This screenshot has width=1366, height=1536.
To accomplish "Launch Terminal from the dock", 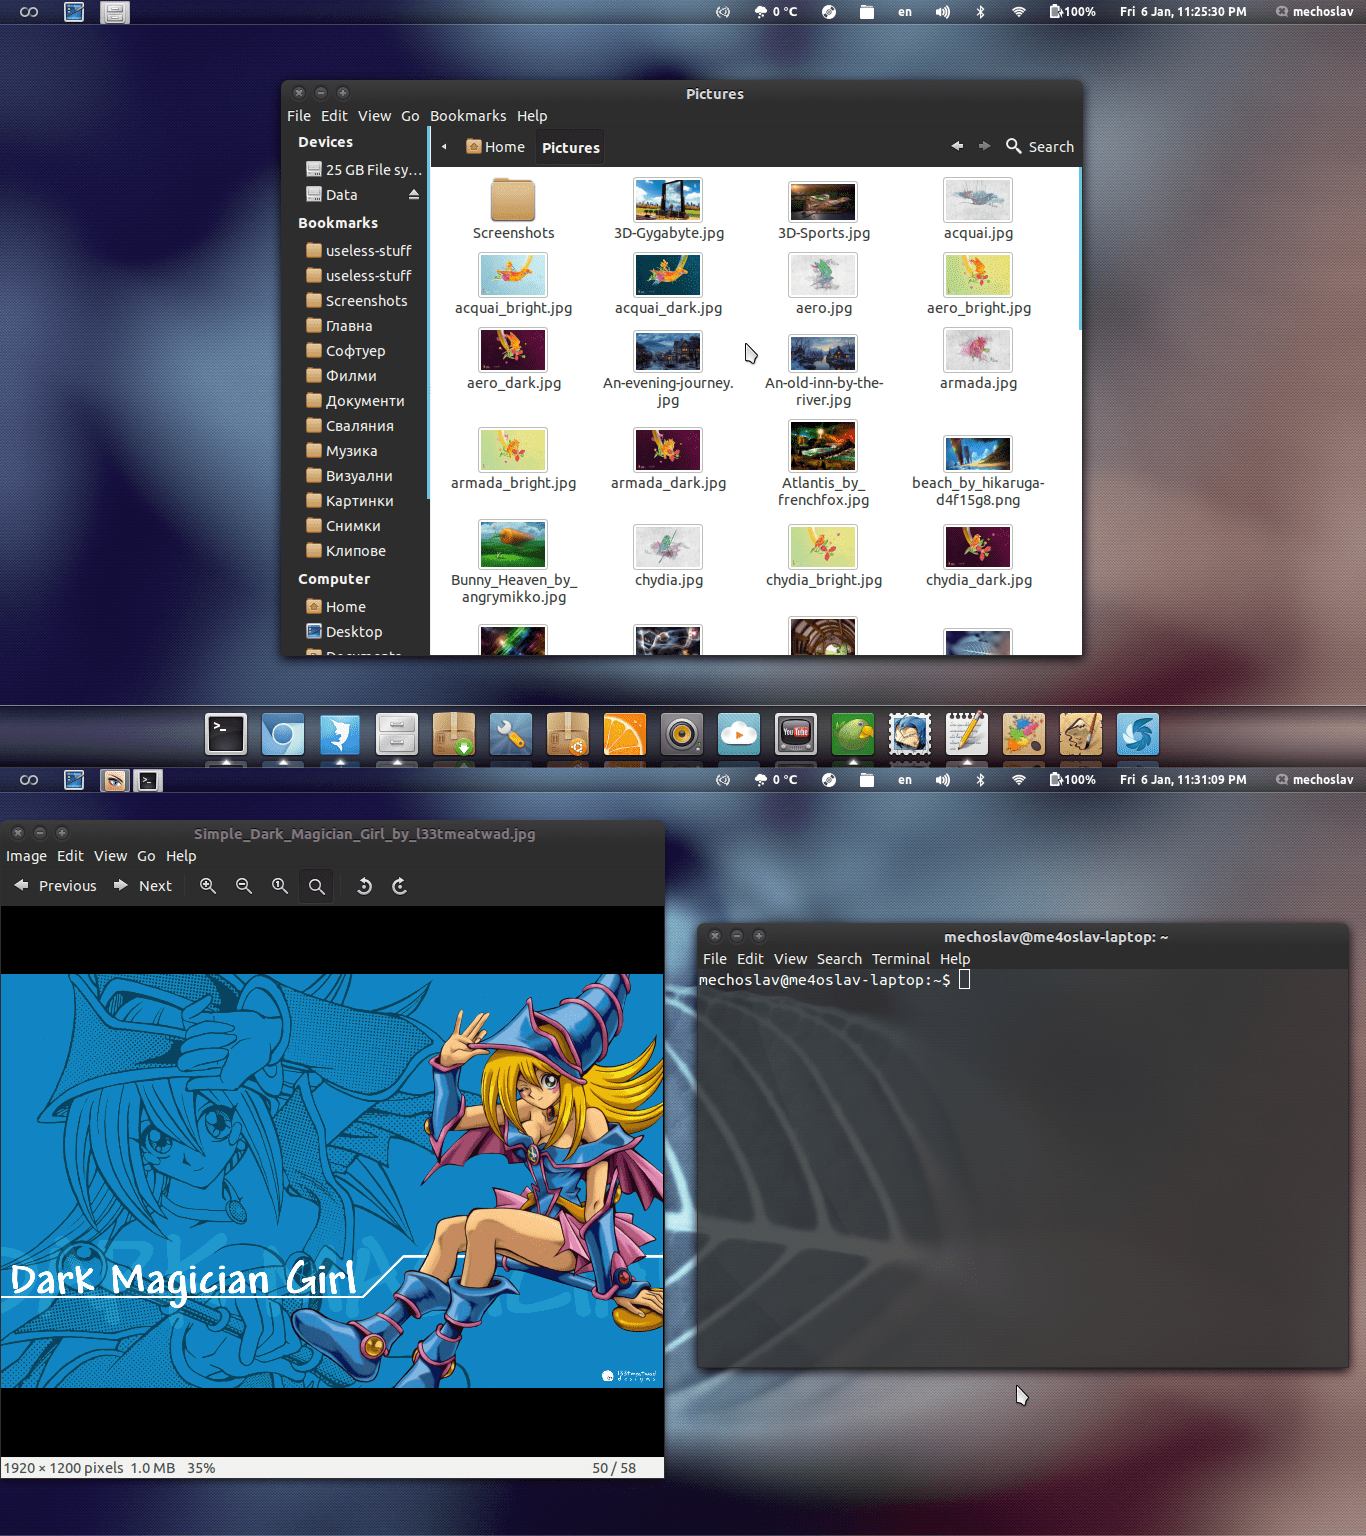I will tap(226, 734).
